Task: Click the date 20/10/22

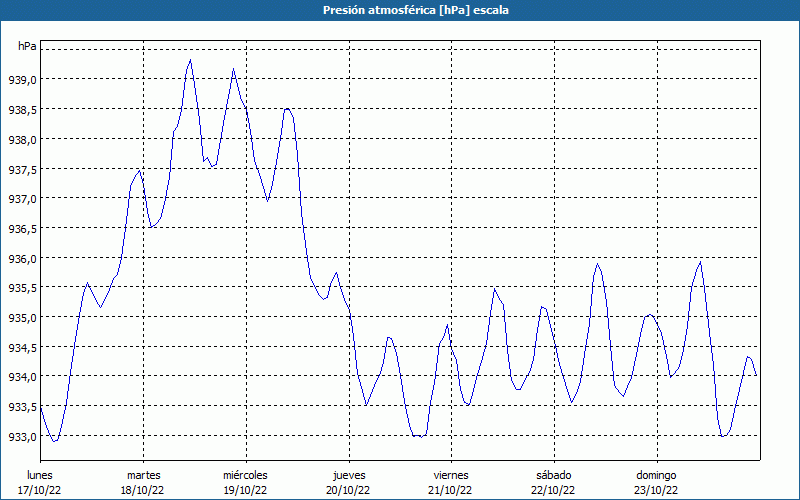Action: (x=348, y=490)
